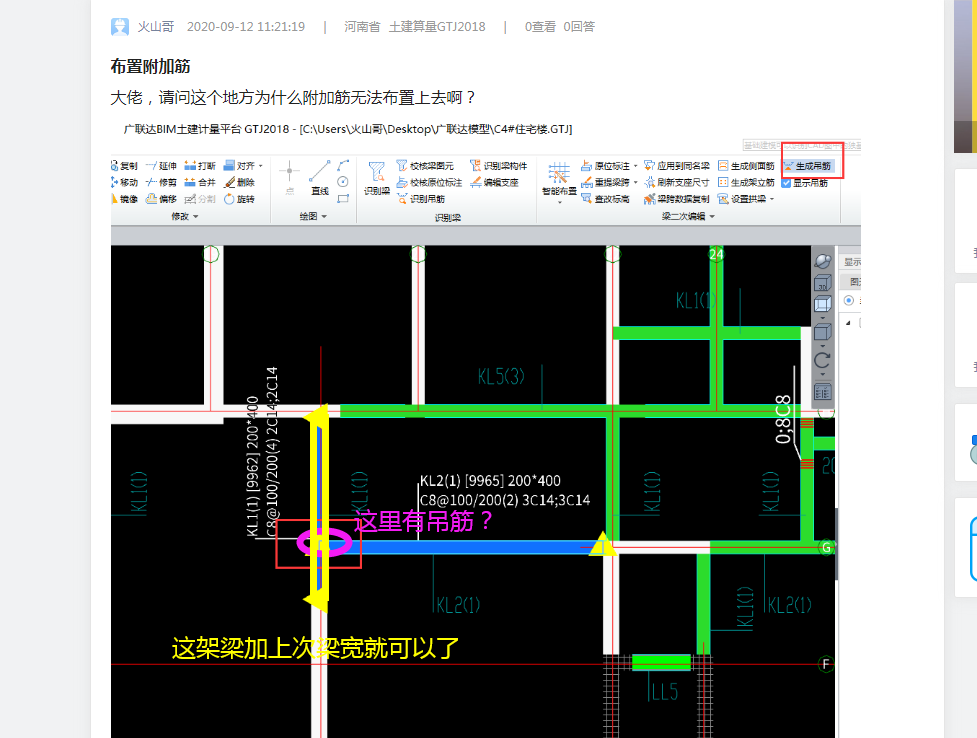Select the rectangle drawing tool

click(343, 199)
